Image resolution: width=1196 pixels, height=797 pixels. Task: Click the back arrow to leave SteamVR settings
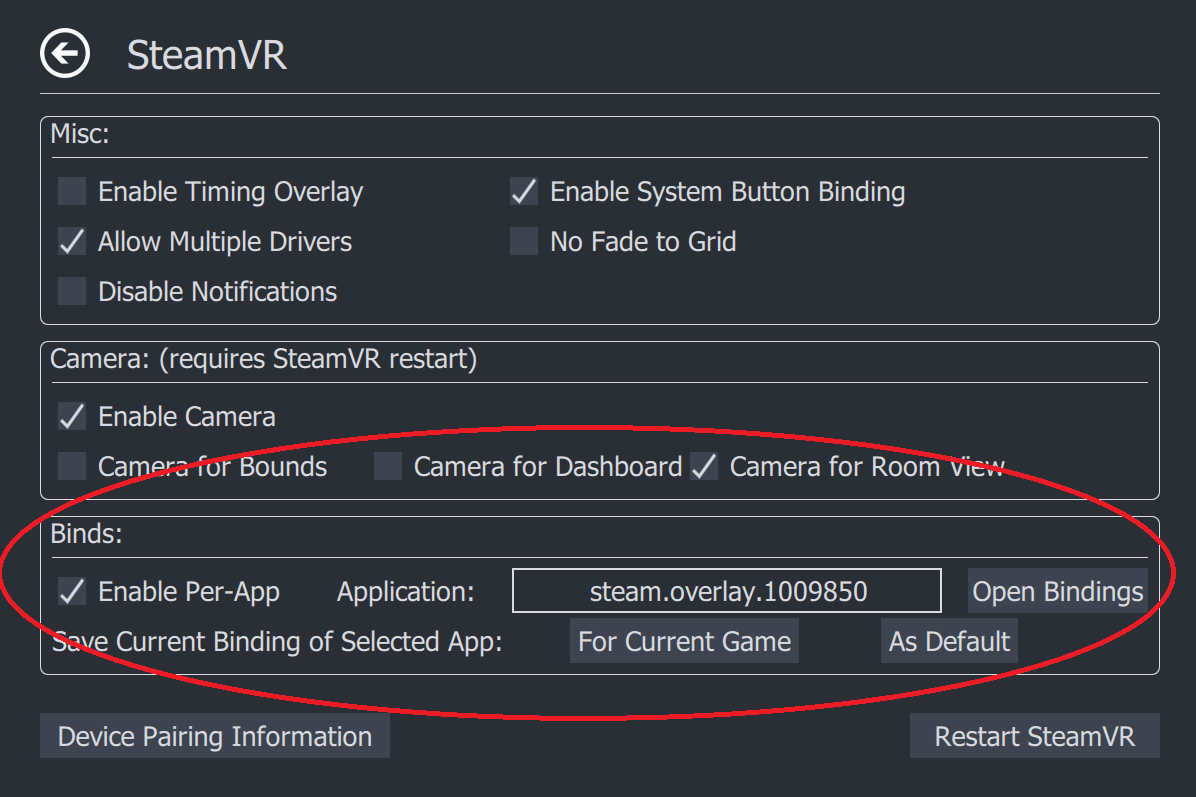click(x=64, y=54)
